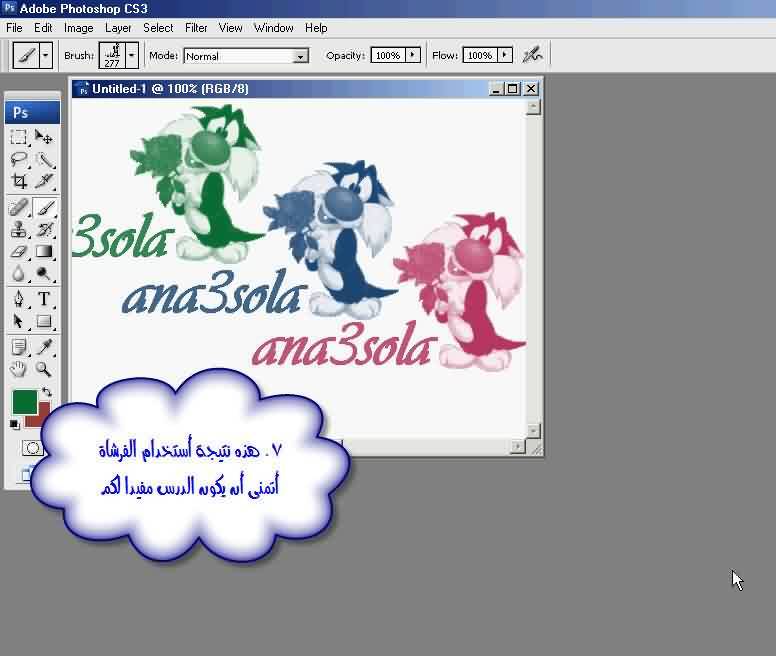The image size is (776, 656).
Task: Click the document's vertical scroll down arrow
Action: (533, 430)
